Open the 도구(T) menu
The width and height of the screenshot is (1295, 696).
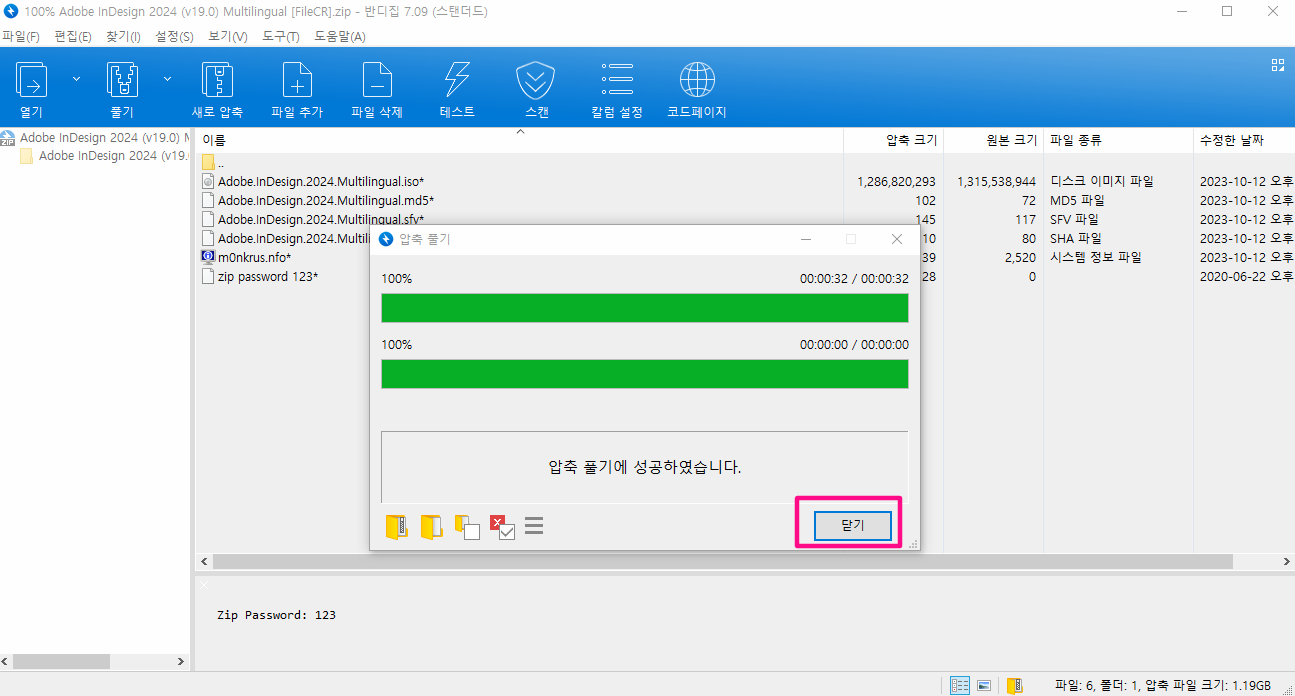pos(281,37)
